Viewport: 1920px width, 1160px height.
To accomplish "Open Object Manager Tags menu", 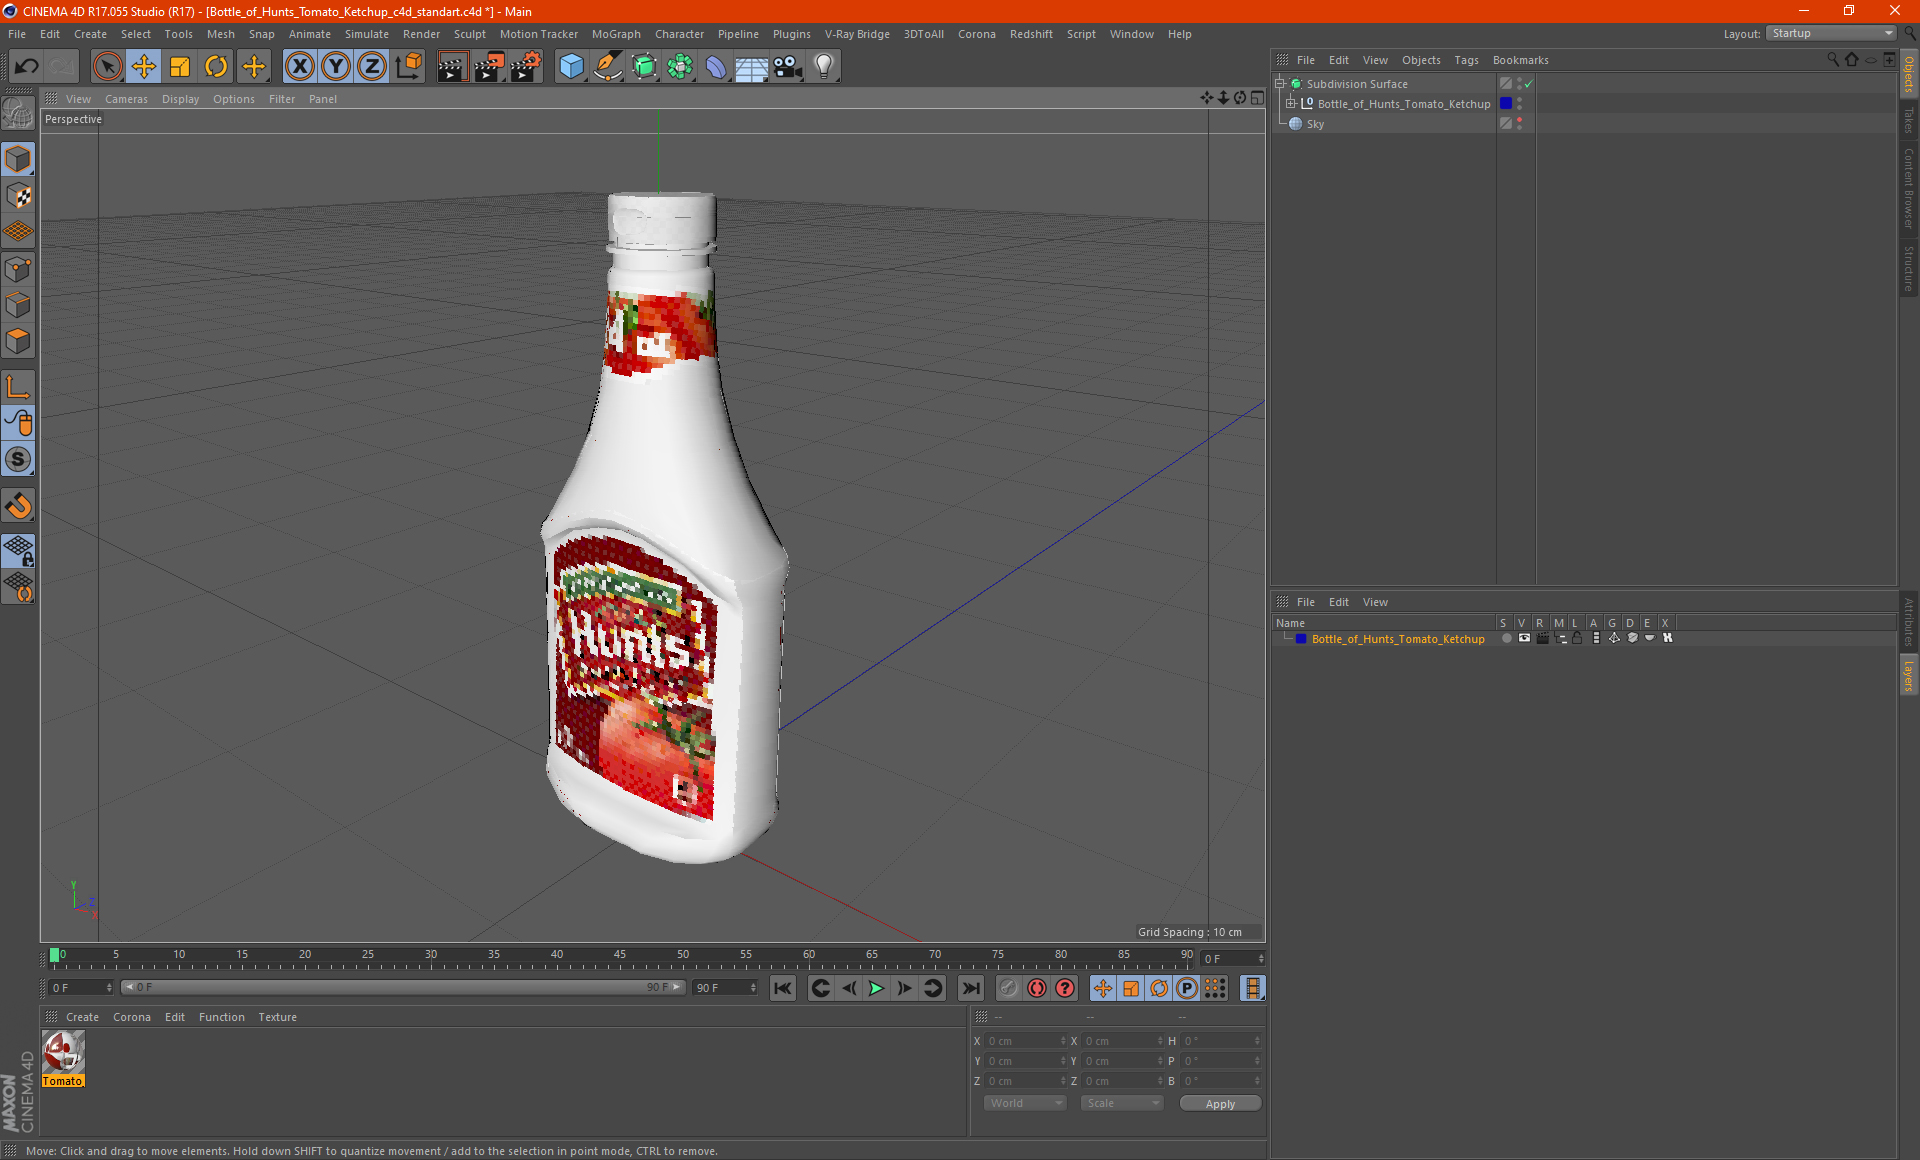I will [x=1466, y=60].
